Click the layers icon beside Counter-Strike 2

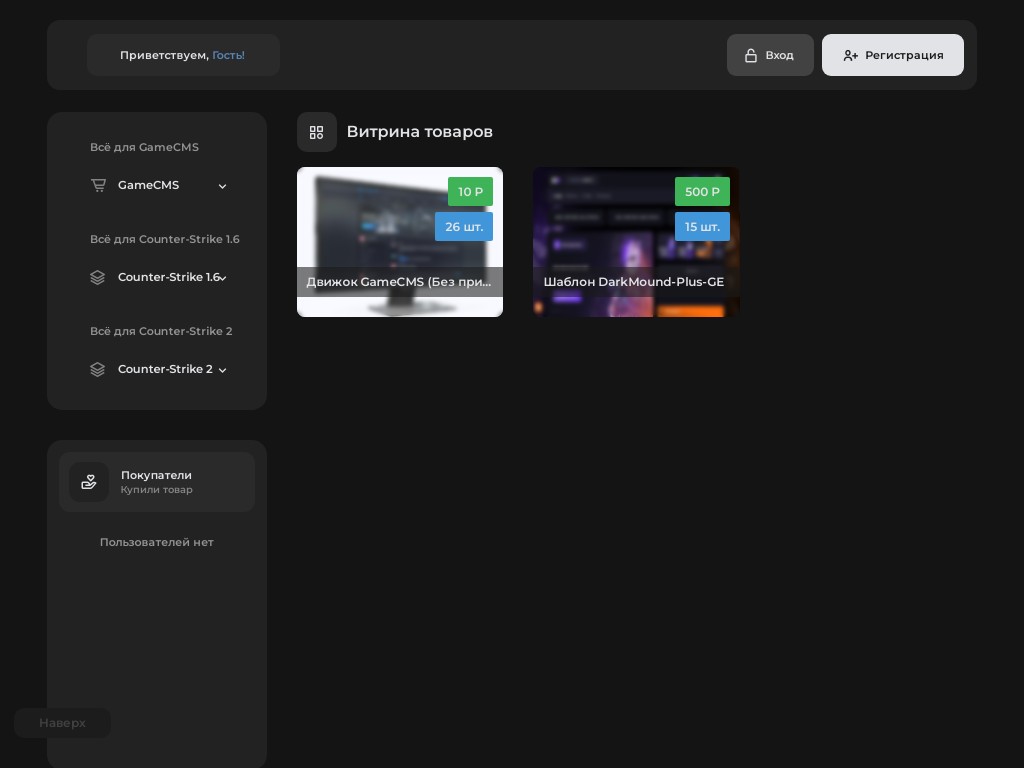click(98, 369)
